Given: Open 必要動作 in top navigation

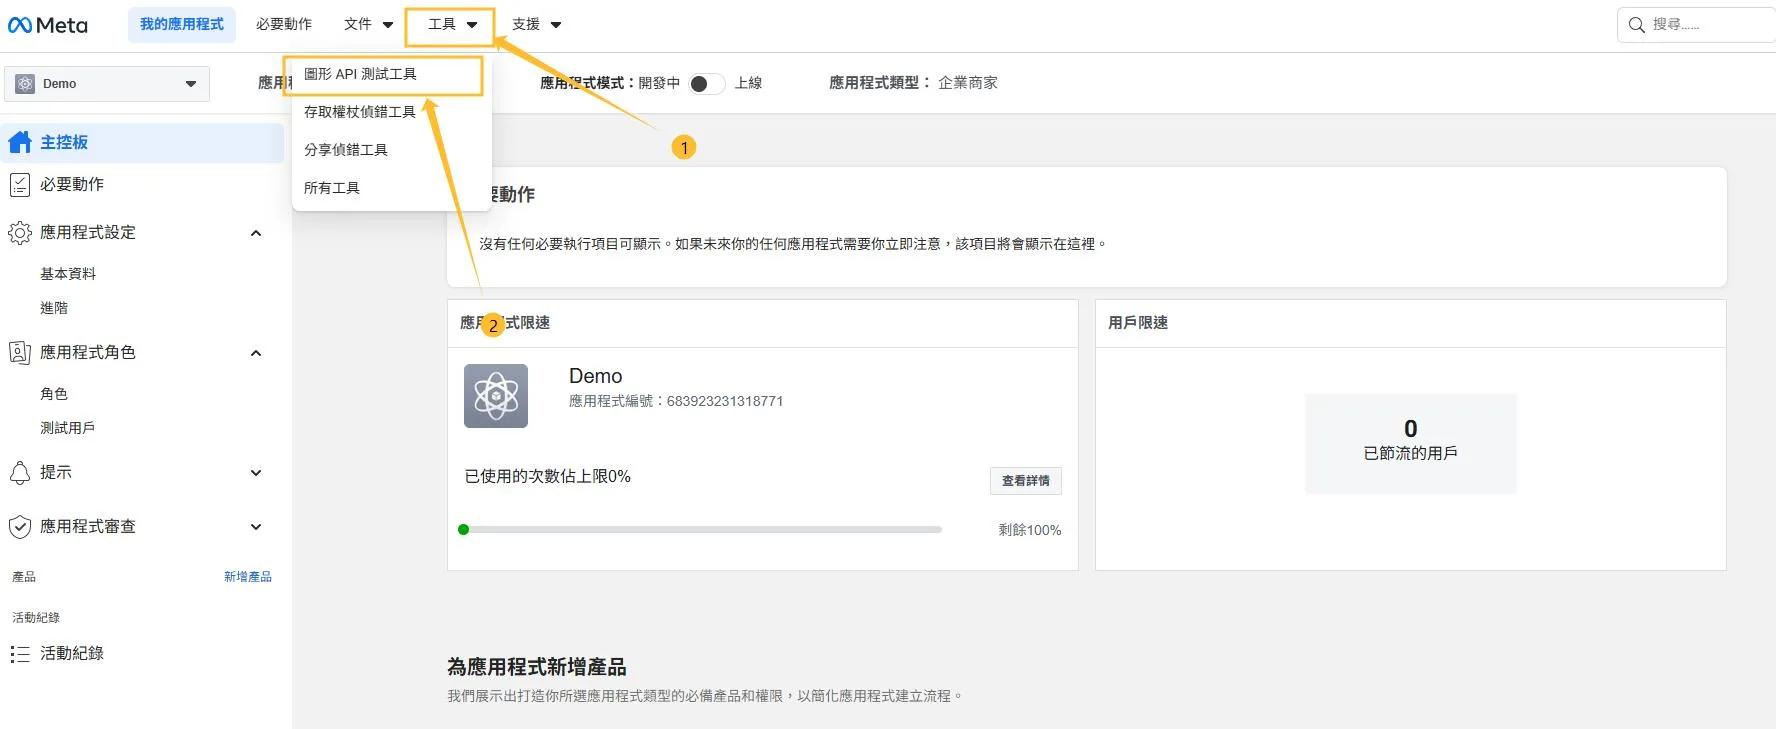Looking at the screenshot, I should (284, 24).
